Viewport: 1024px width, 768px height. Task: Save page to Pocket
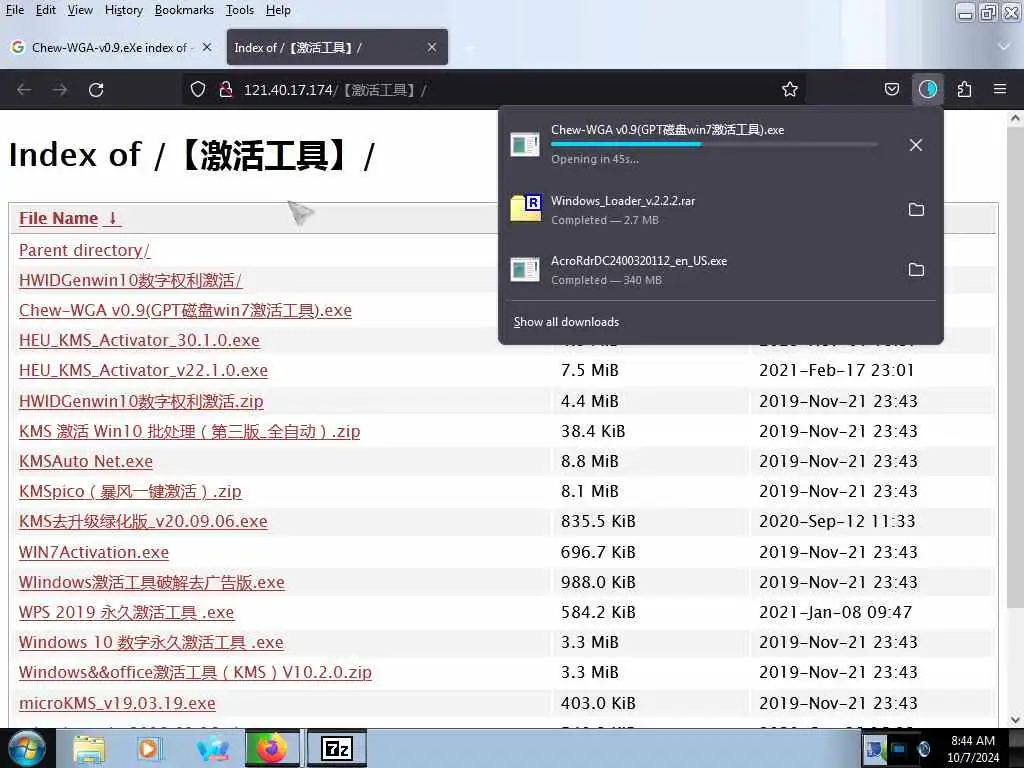(x=891, y=89)
